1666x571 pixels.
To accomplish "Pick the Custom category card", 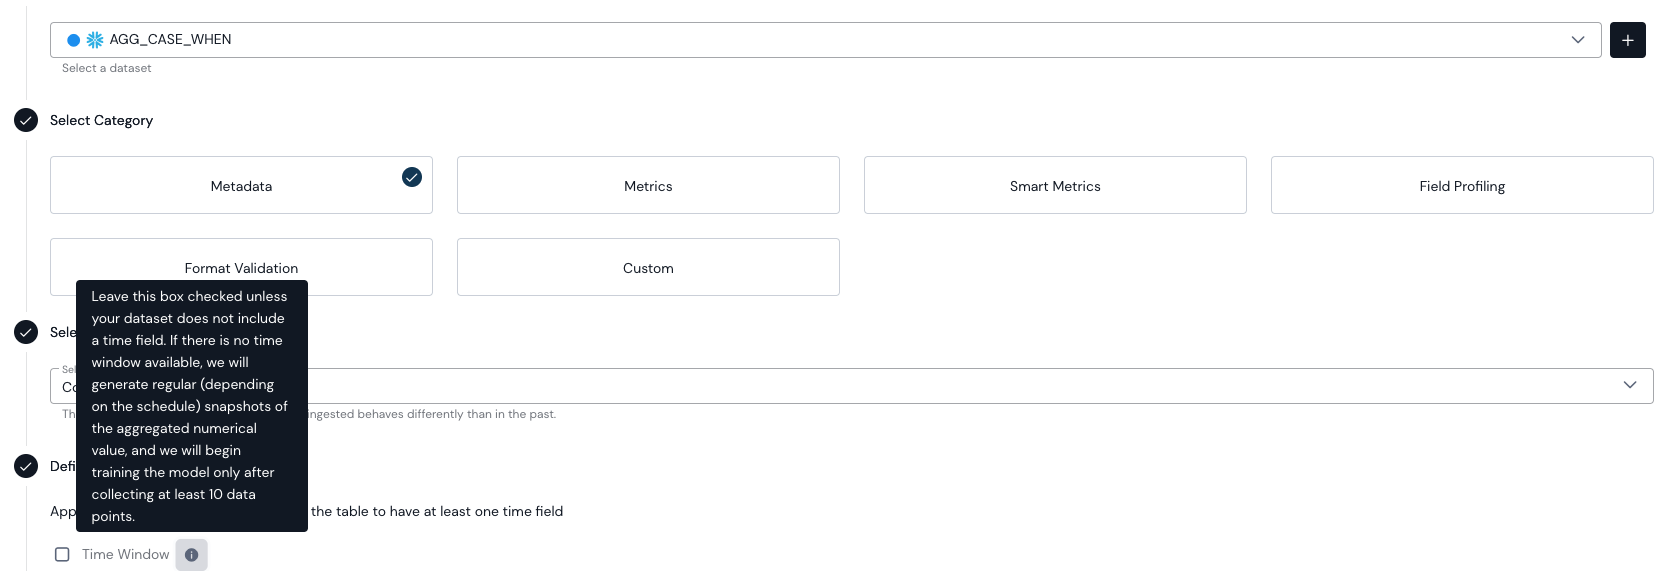I will coord(648,267).
